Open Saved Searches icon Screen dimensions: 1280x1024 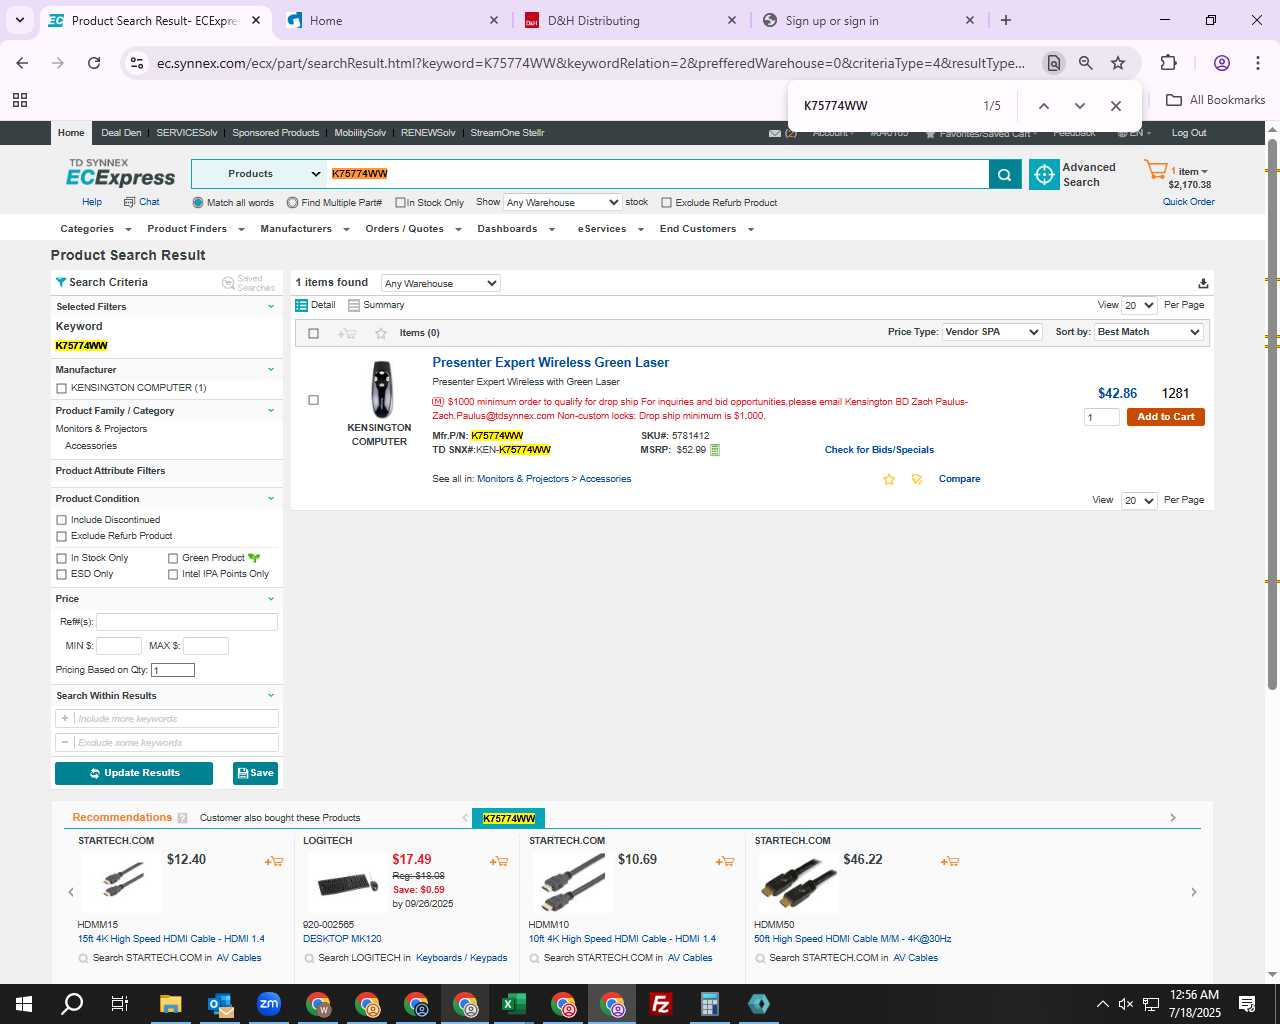[x=228, y=283]
